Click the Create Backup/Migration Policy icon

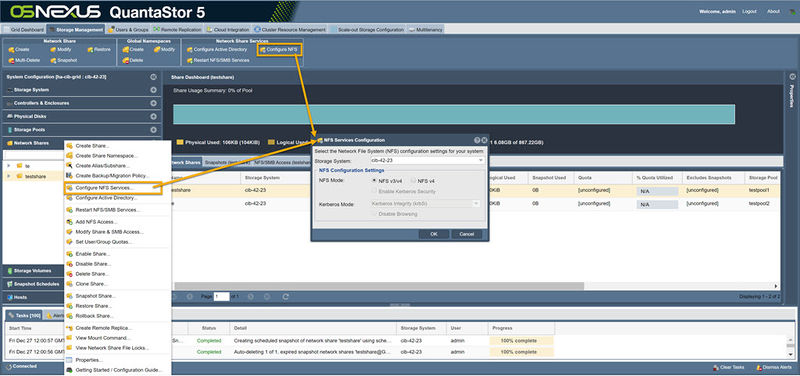click(69, 176)
